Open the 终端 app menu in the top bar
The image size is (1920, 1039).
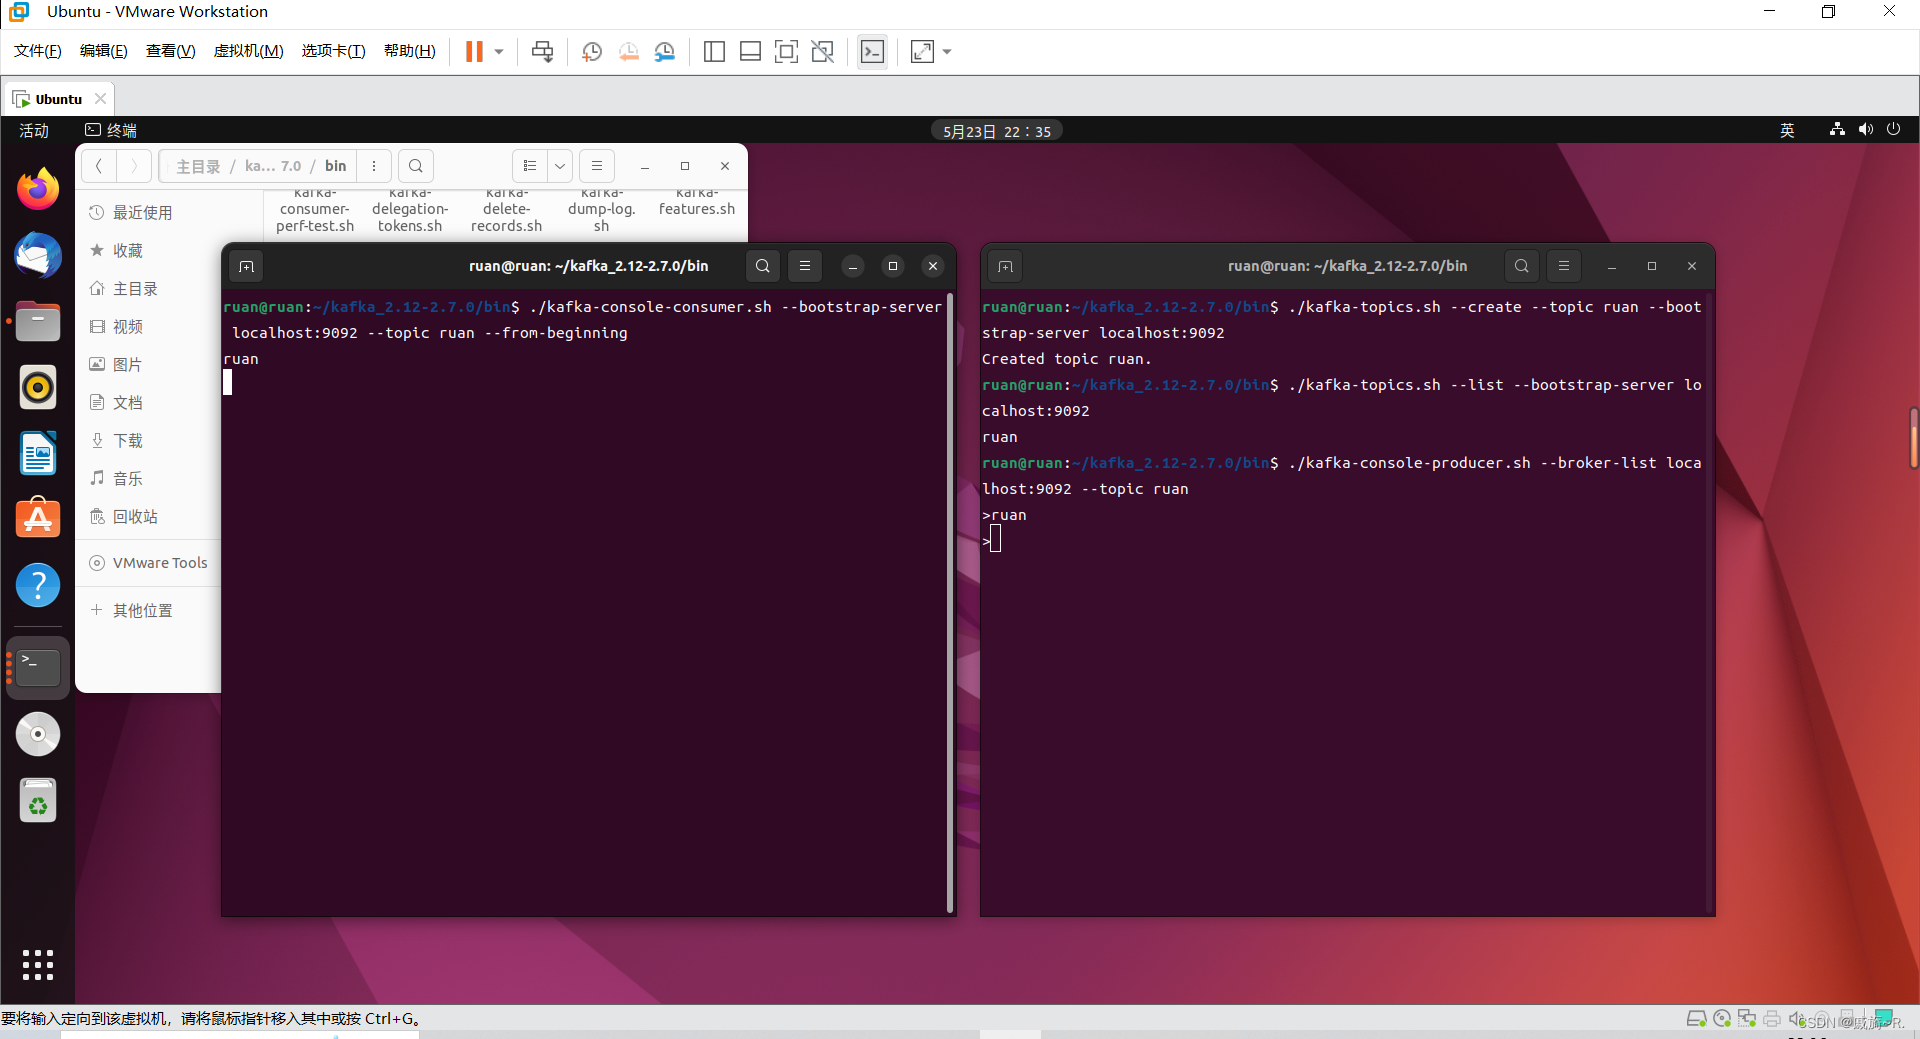point(111,130)
